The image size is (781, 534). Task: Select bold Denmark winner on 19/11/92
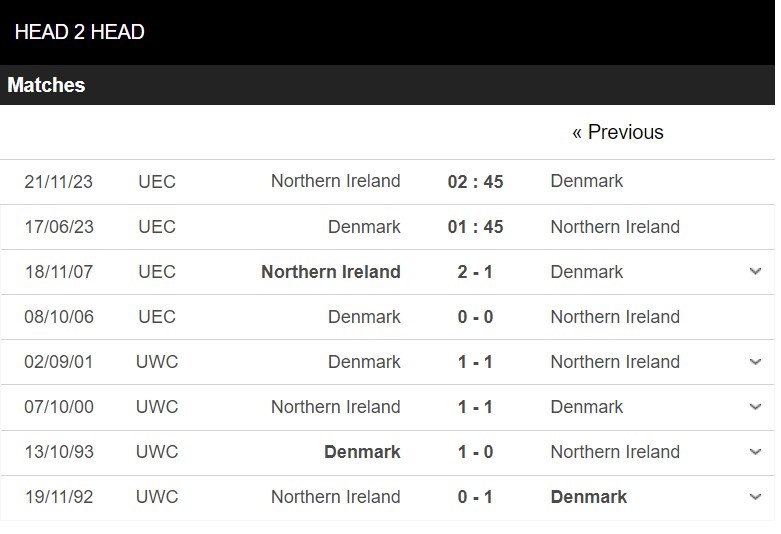[589, 497]
